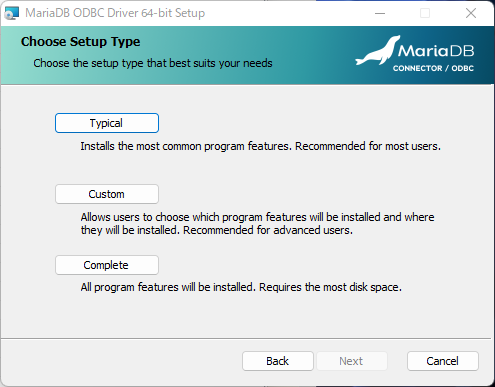
Task: Go to the previous step with Back
Action: coord(278,361)
